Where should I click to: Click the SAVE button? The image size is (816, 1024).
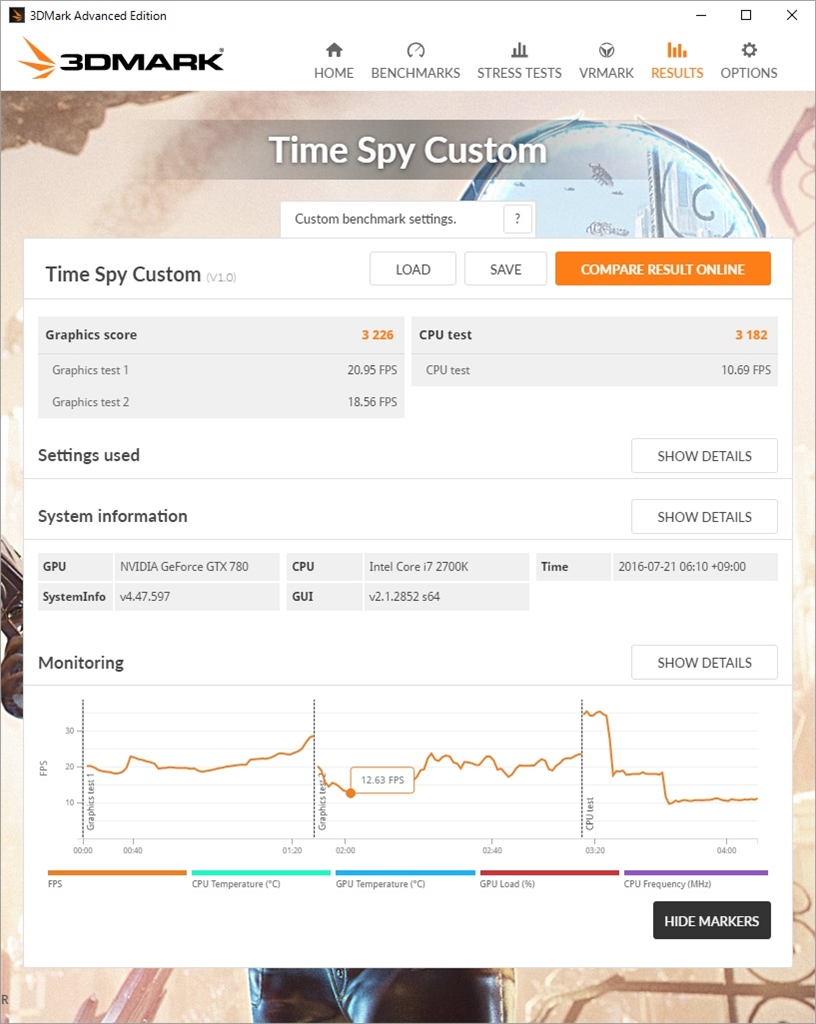coord(505,269)
